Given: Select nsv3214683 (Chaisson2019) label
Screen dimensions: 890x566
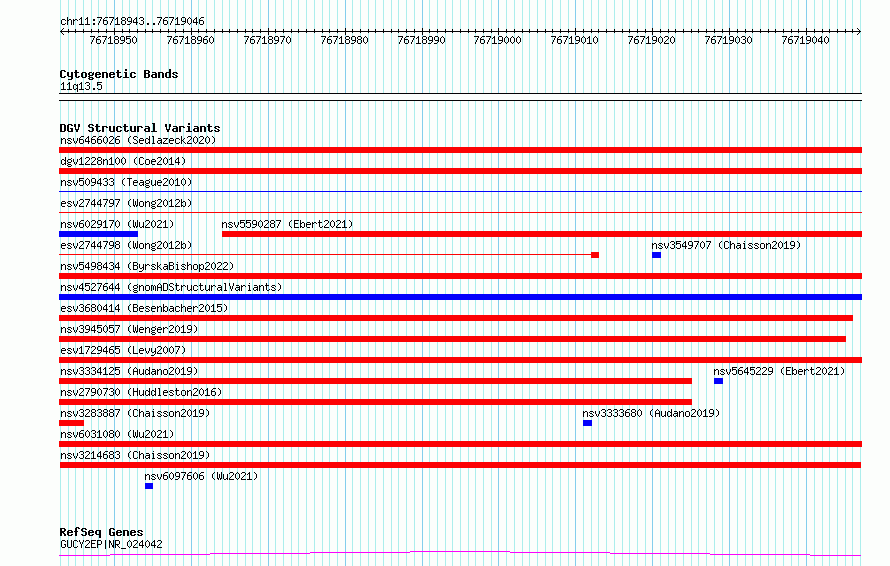Looking at the screenshot, I should tap(135, 455).
